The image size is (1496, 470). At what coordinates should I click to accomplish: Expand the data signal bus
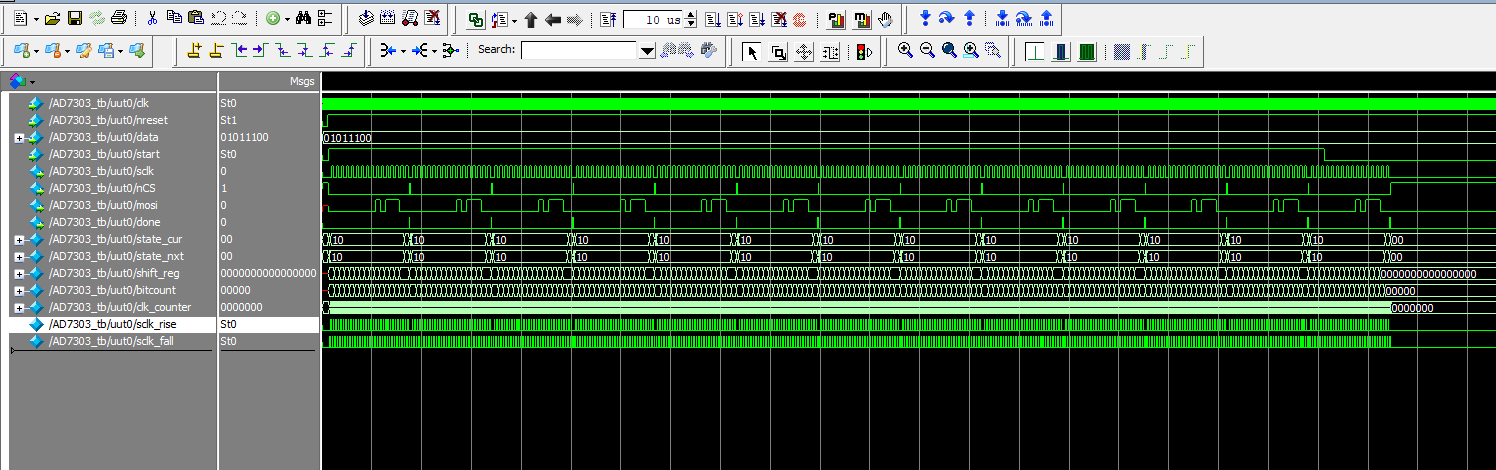[19, 138]
